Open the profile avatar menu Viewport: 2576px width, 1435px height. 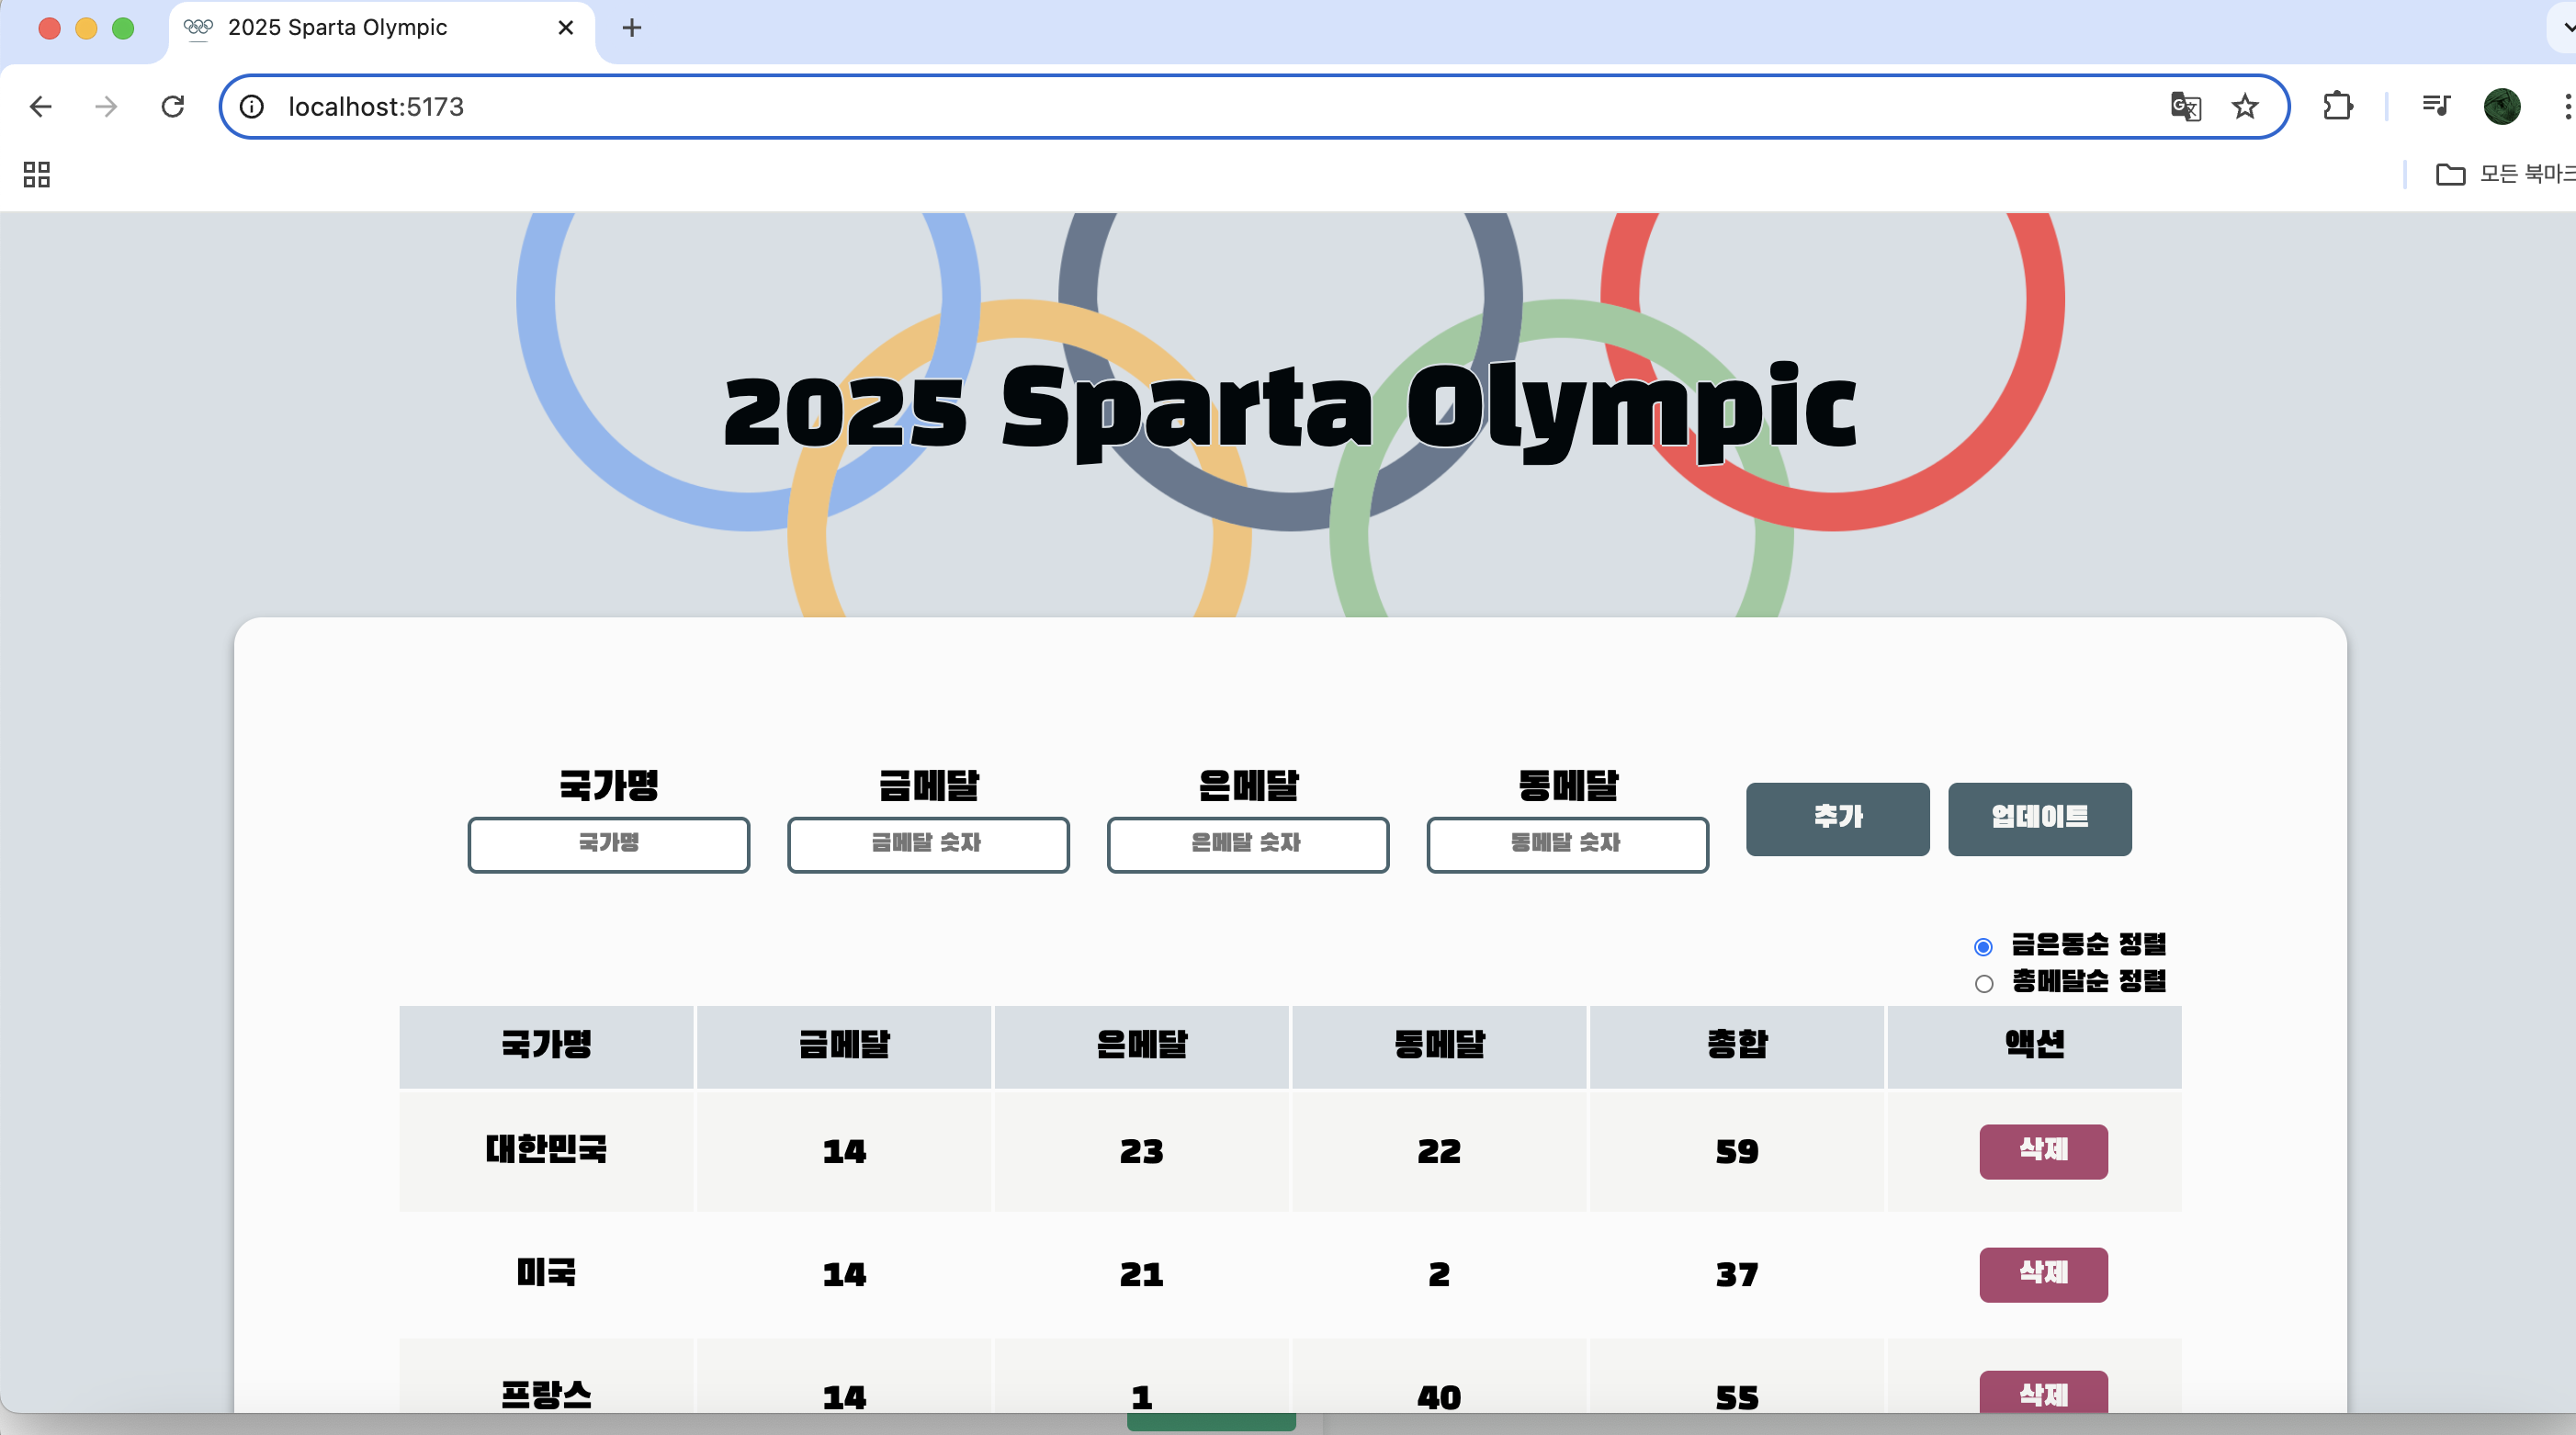point(2502,106)
